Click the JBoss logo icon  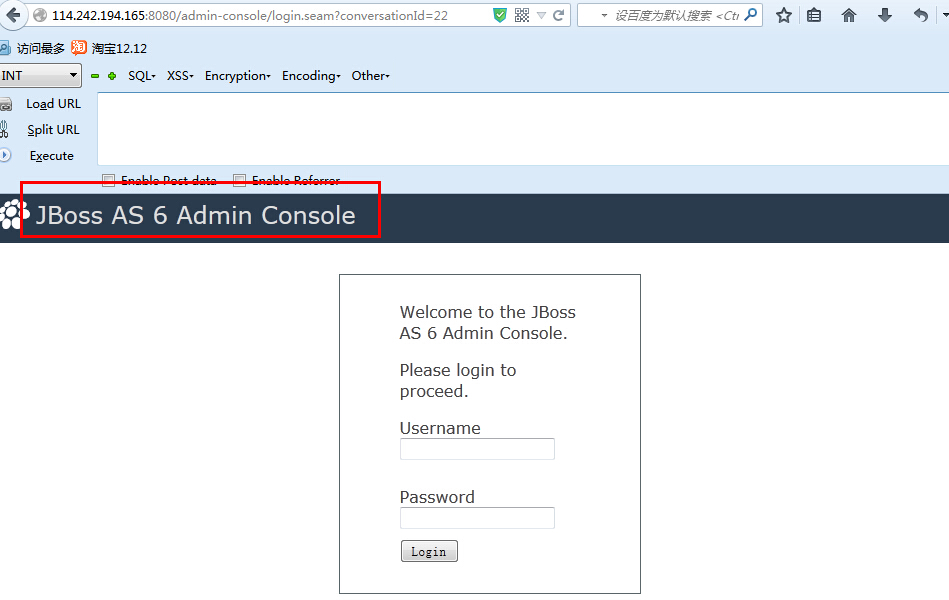point(15,214)
